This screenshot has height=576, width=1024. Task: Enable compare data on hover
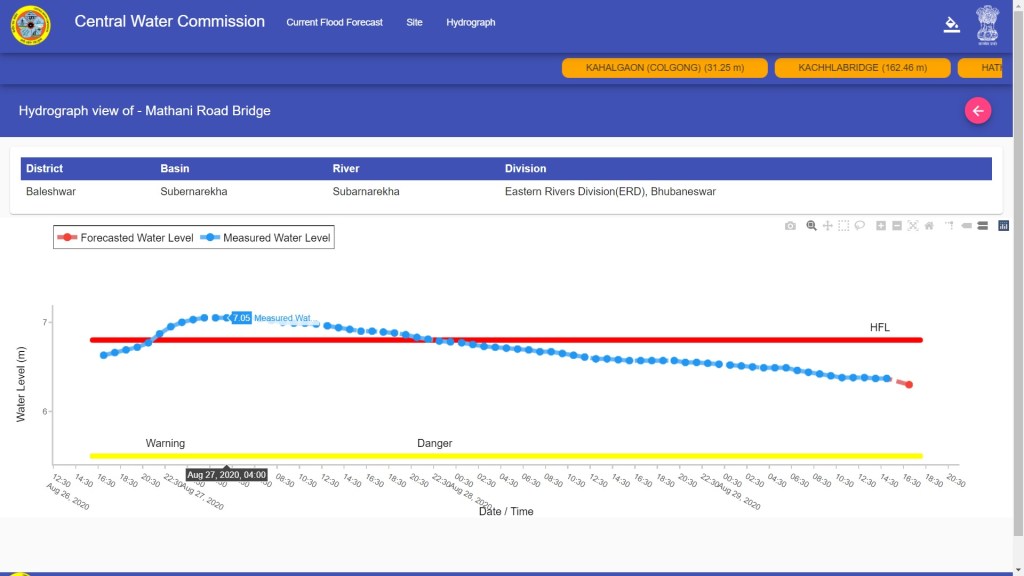coord(982,226)
